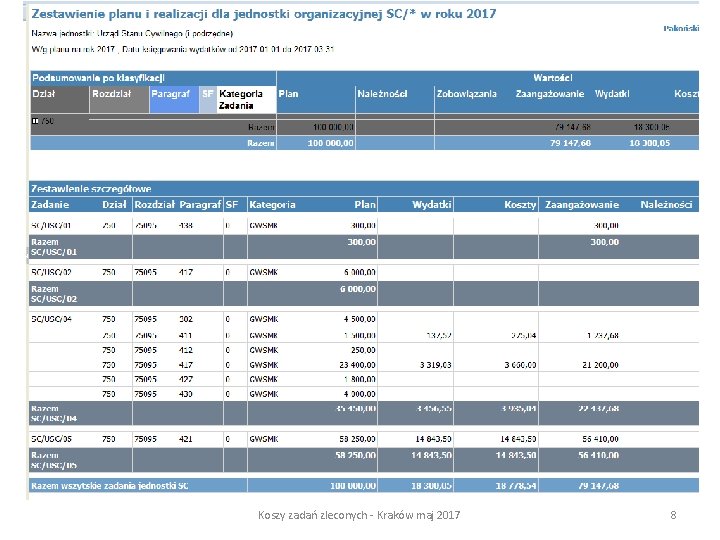Click grand total plan 100 000,00 in bottom row

[x=353, y=486]
